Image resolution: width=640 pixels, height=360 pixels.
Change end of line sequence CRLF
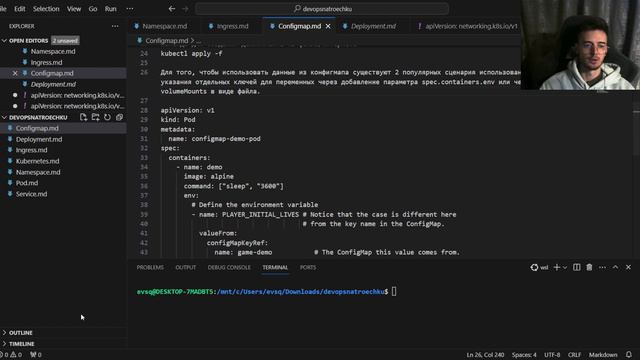click(574, 355)
